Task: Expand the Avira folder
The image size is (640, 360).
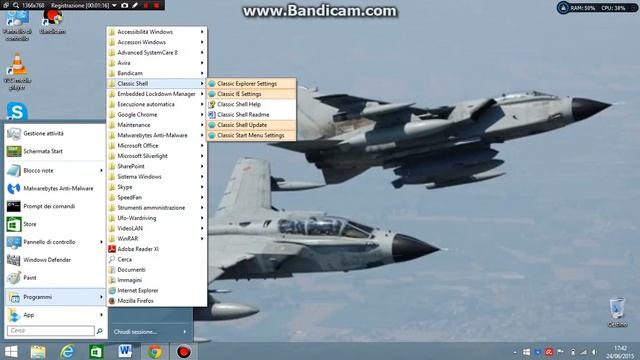Action: 157,63
